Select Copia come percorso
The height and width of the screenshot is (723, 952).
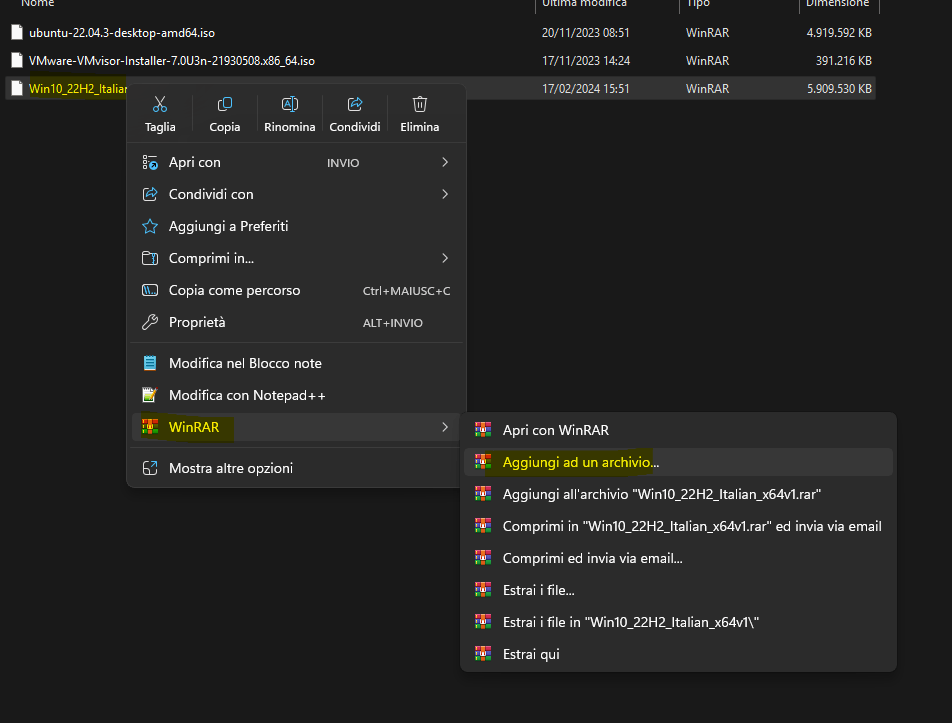click(x=234, y=290)
